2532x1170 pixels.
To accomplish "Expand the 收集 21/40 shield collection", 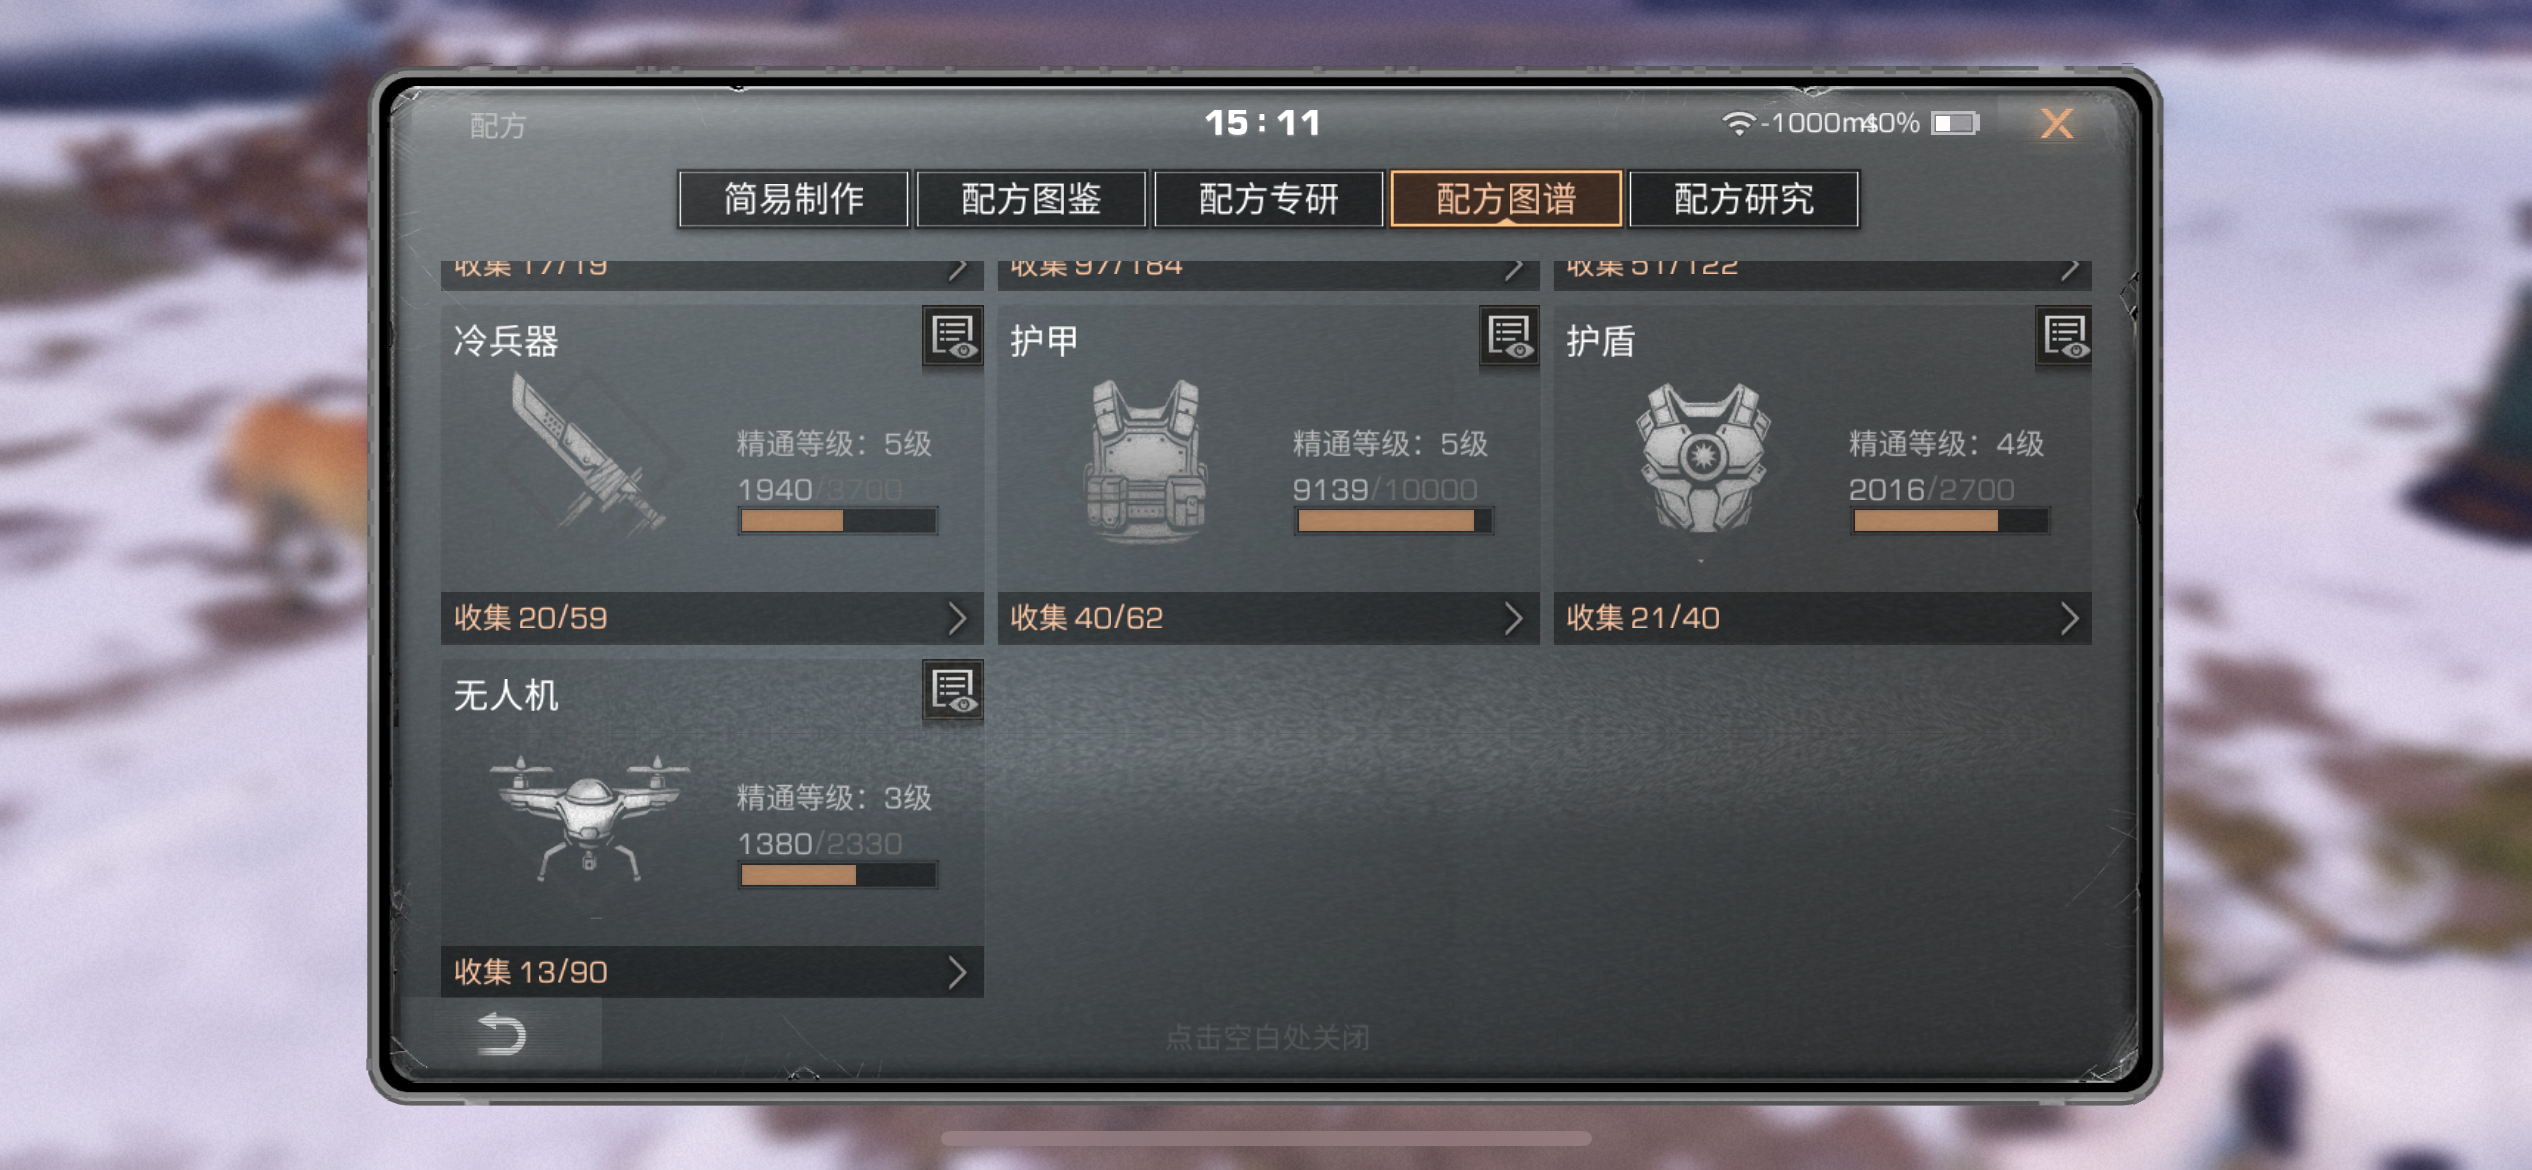I will (1823, 618).
